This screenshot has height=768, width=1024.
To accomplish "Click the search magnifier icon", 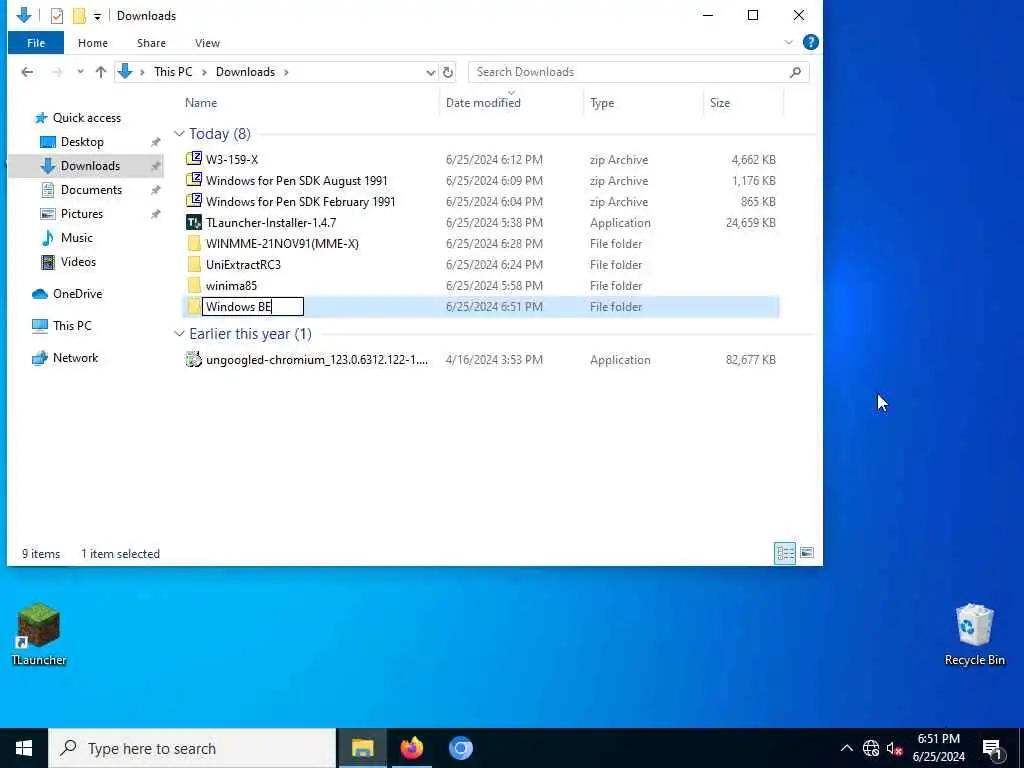I will tap(795, 72).
